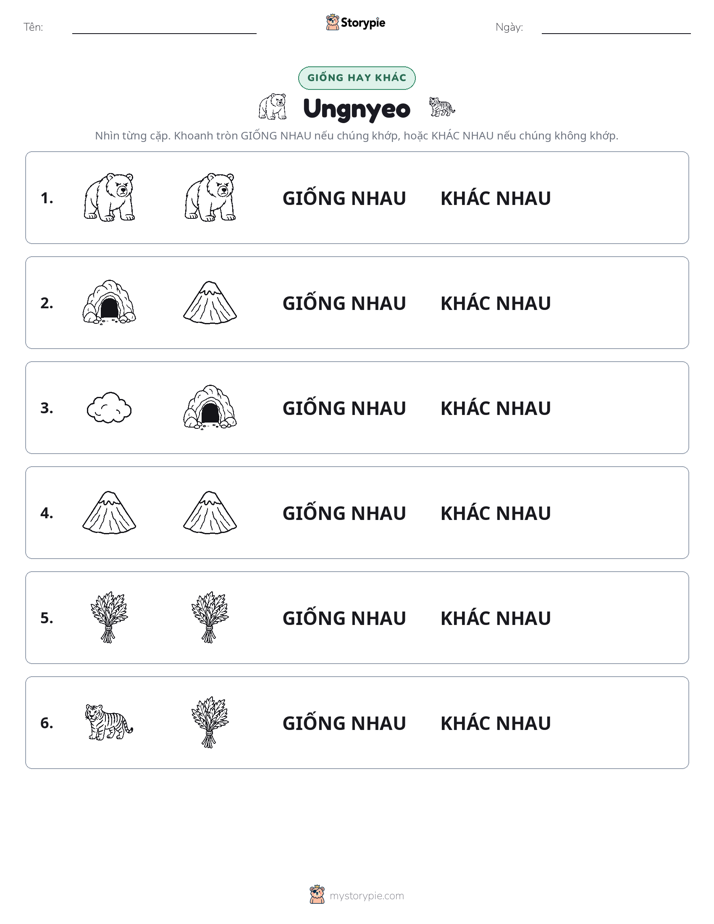Image resolution: width=714 pixels, height=924 pixels.
Task: Click the Tên name input line
Action: [x=164, y=28]
